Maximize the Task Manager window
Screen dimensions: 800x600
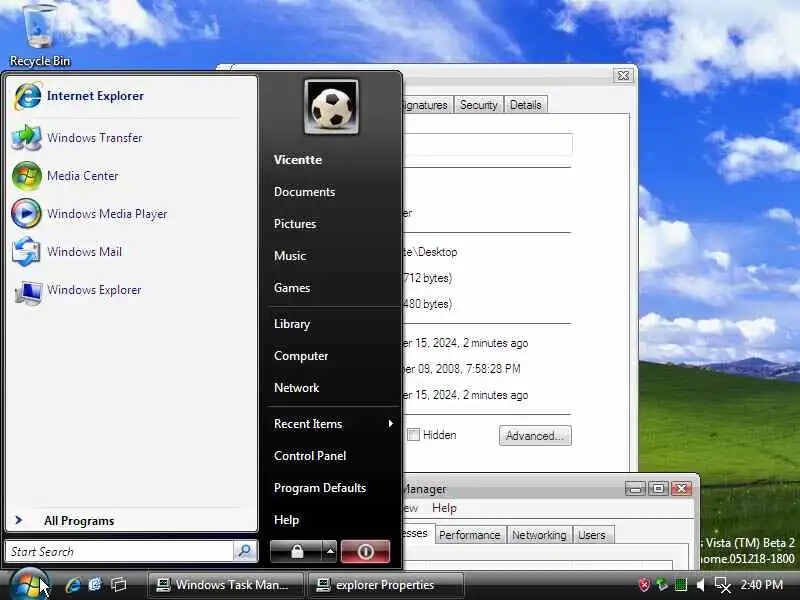[658, 489]
